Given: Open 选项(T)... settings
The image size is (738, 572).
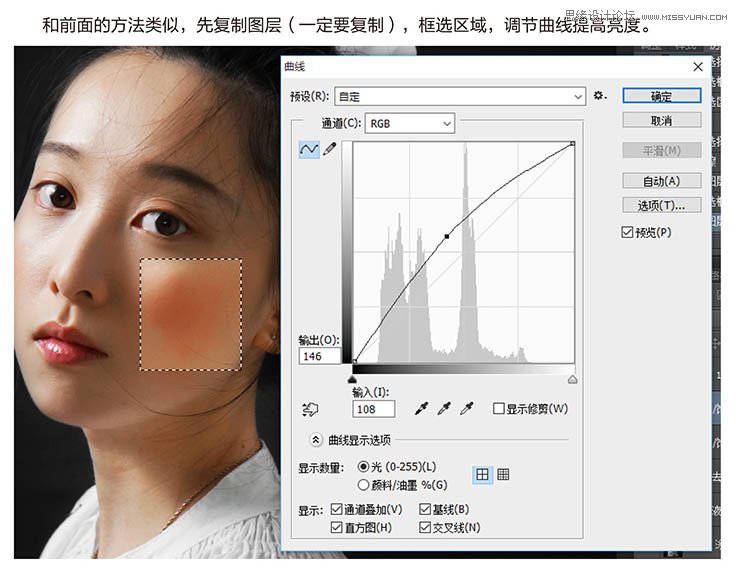Looking at the screenshot, I should (x=661, y=205).
